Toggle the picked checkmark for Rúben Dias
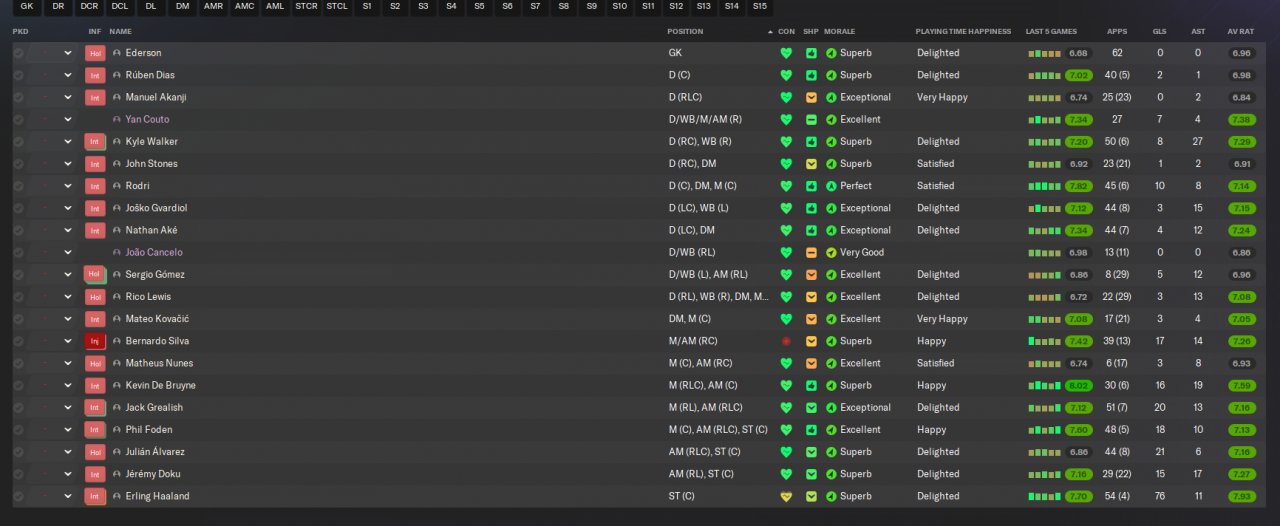 (18, 75)
